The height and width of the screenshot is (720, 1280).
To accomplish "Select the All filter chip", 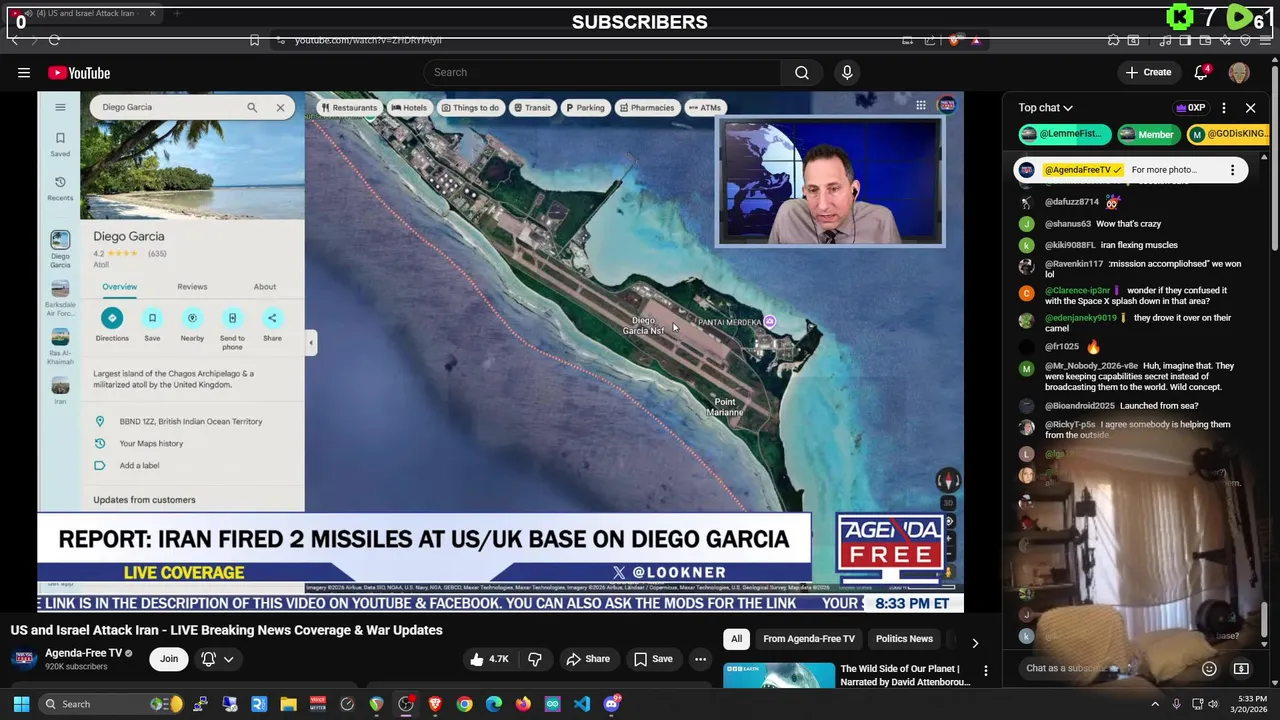I will point(736,639).
